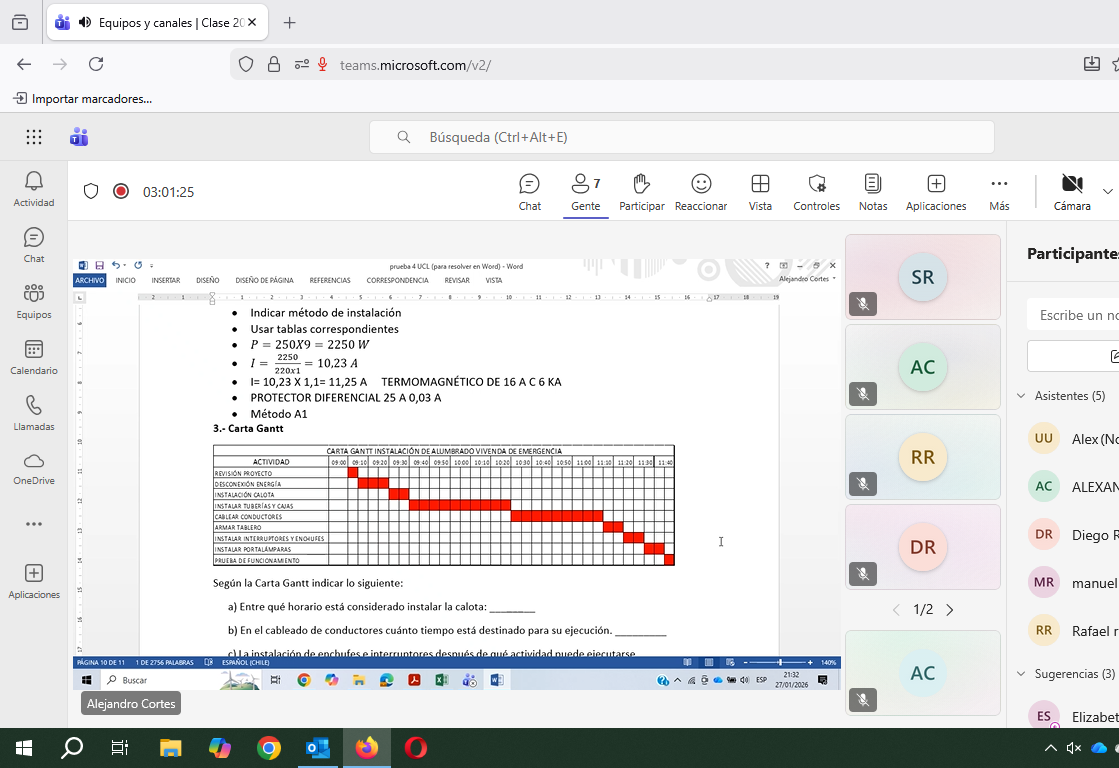
Task: Collapse the Asistentes (5) list
Action: pyautogui.click(x=1021, y=396)
